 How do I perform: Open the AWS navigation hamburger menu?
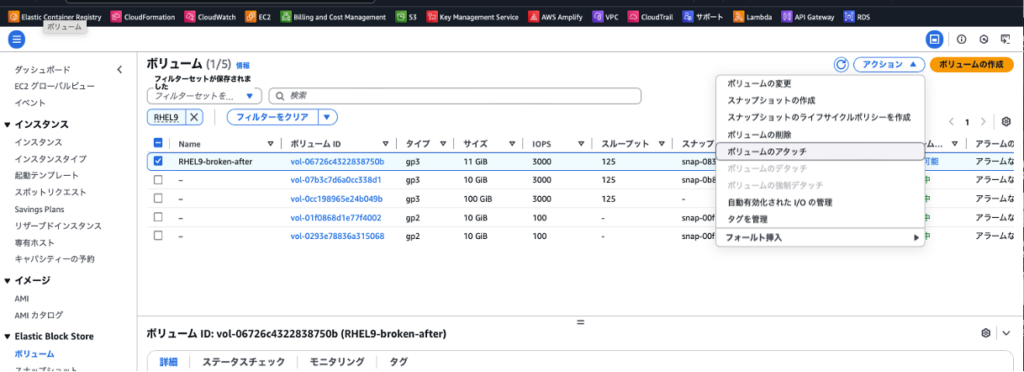[16, 40]
